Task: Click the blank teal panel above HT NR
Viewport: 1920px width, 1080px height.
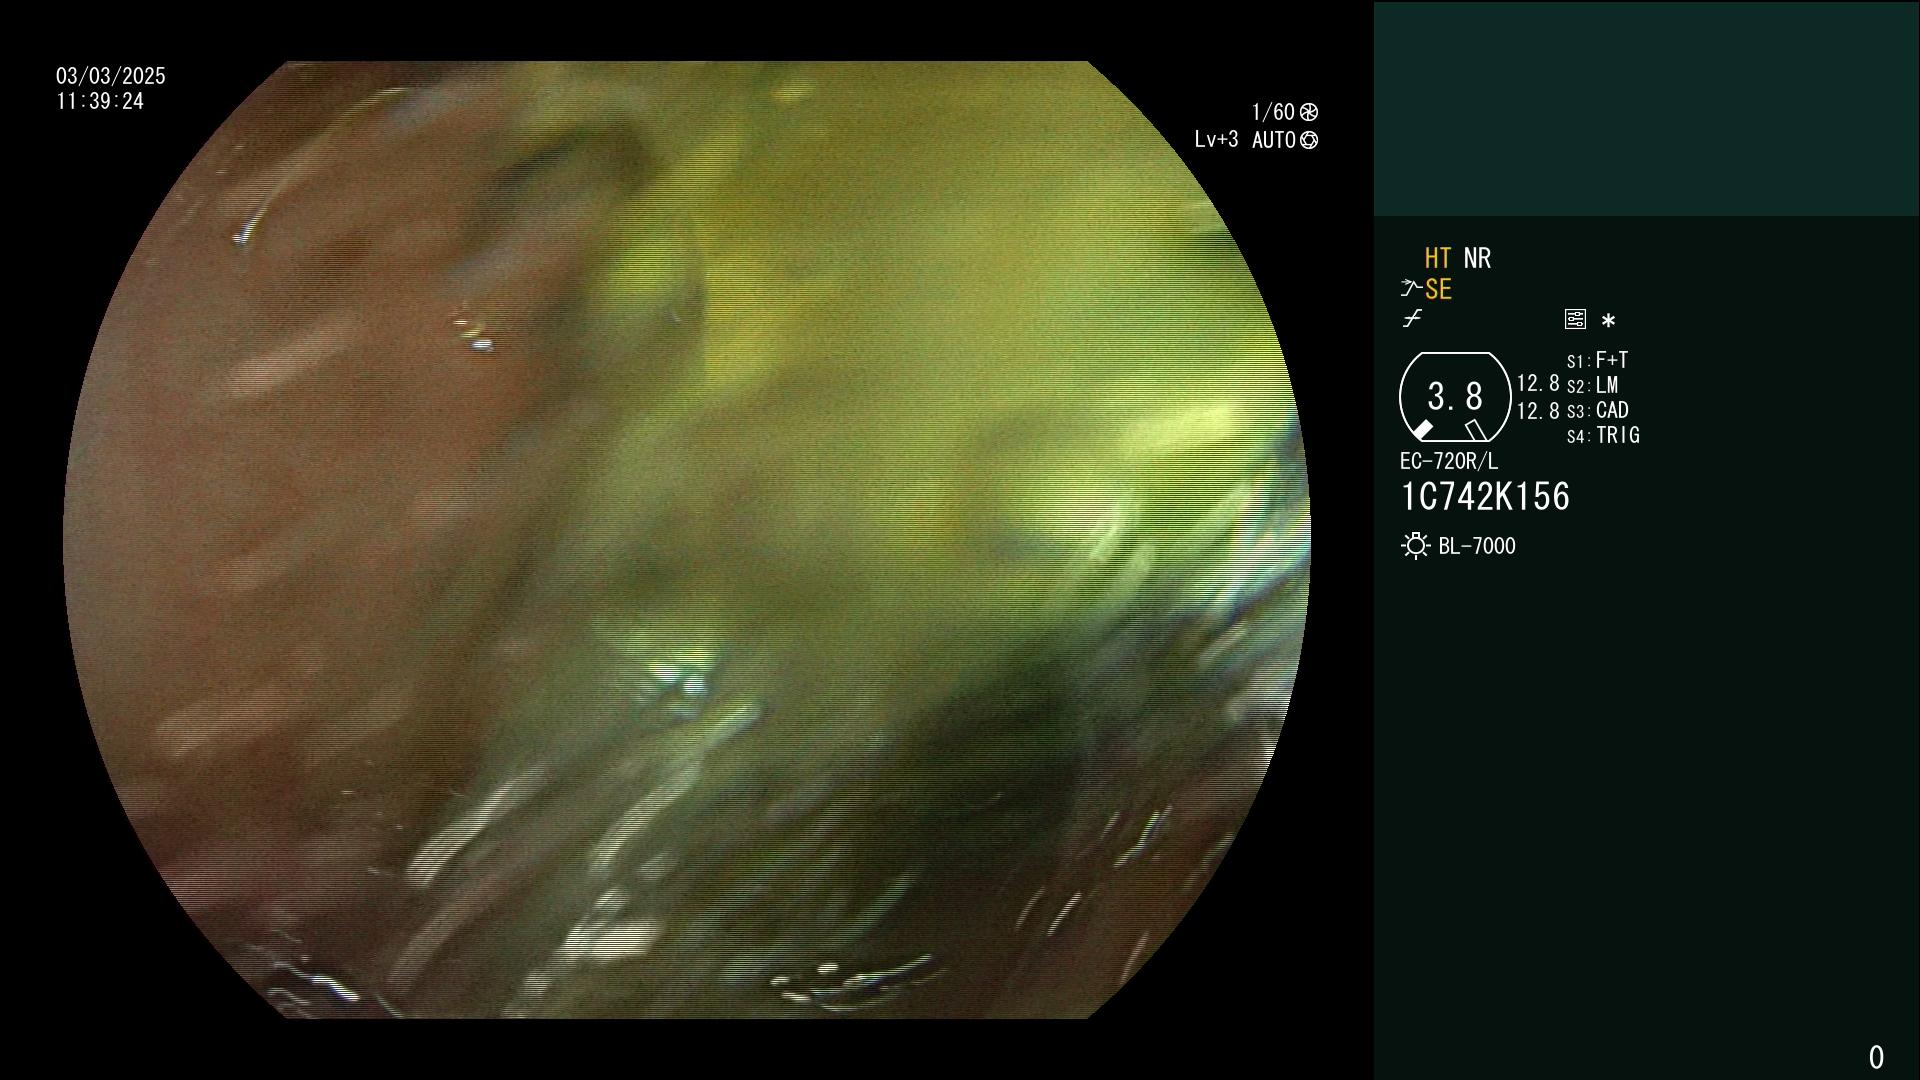Action: coord(1647,109)
